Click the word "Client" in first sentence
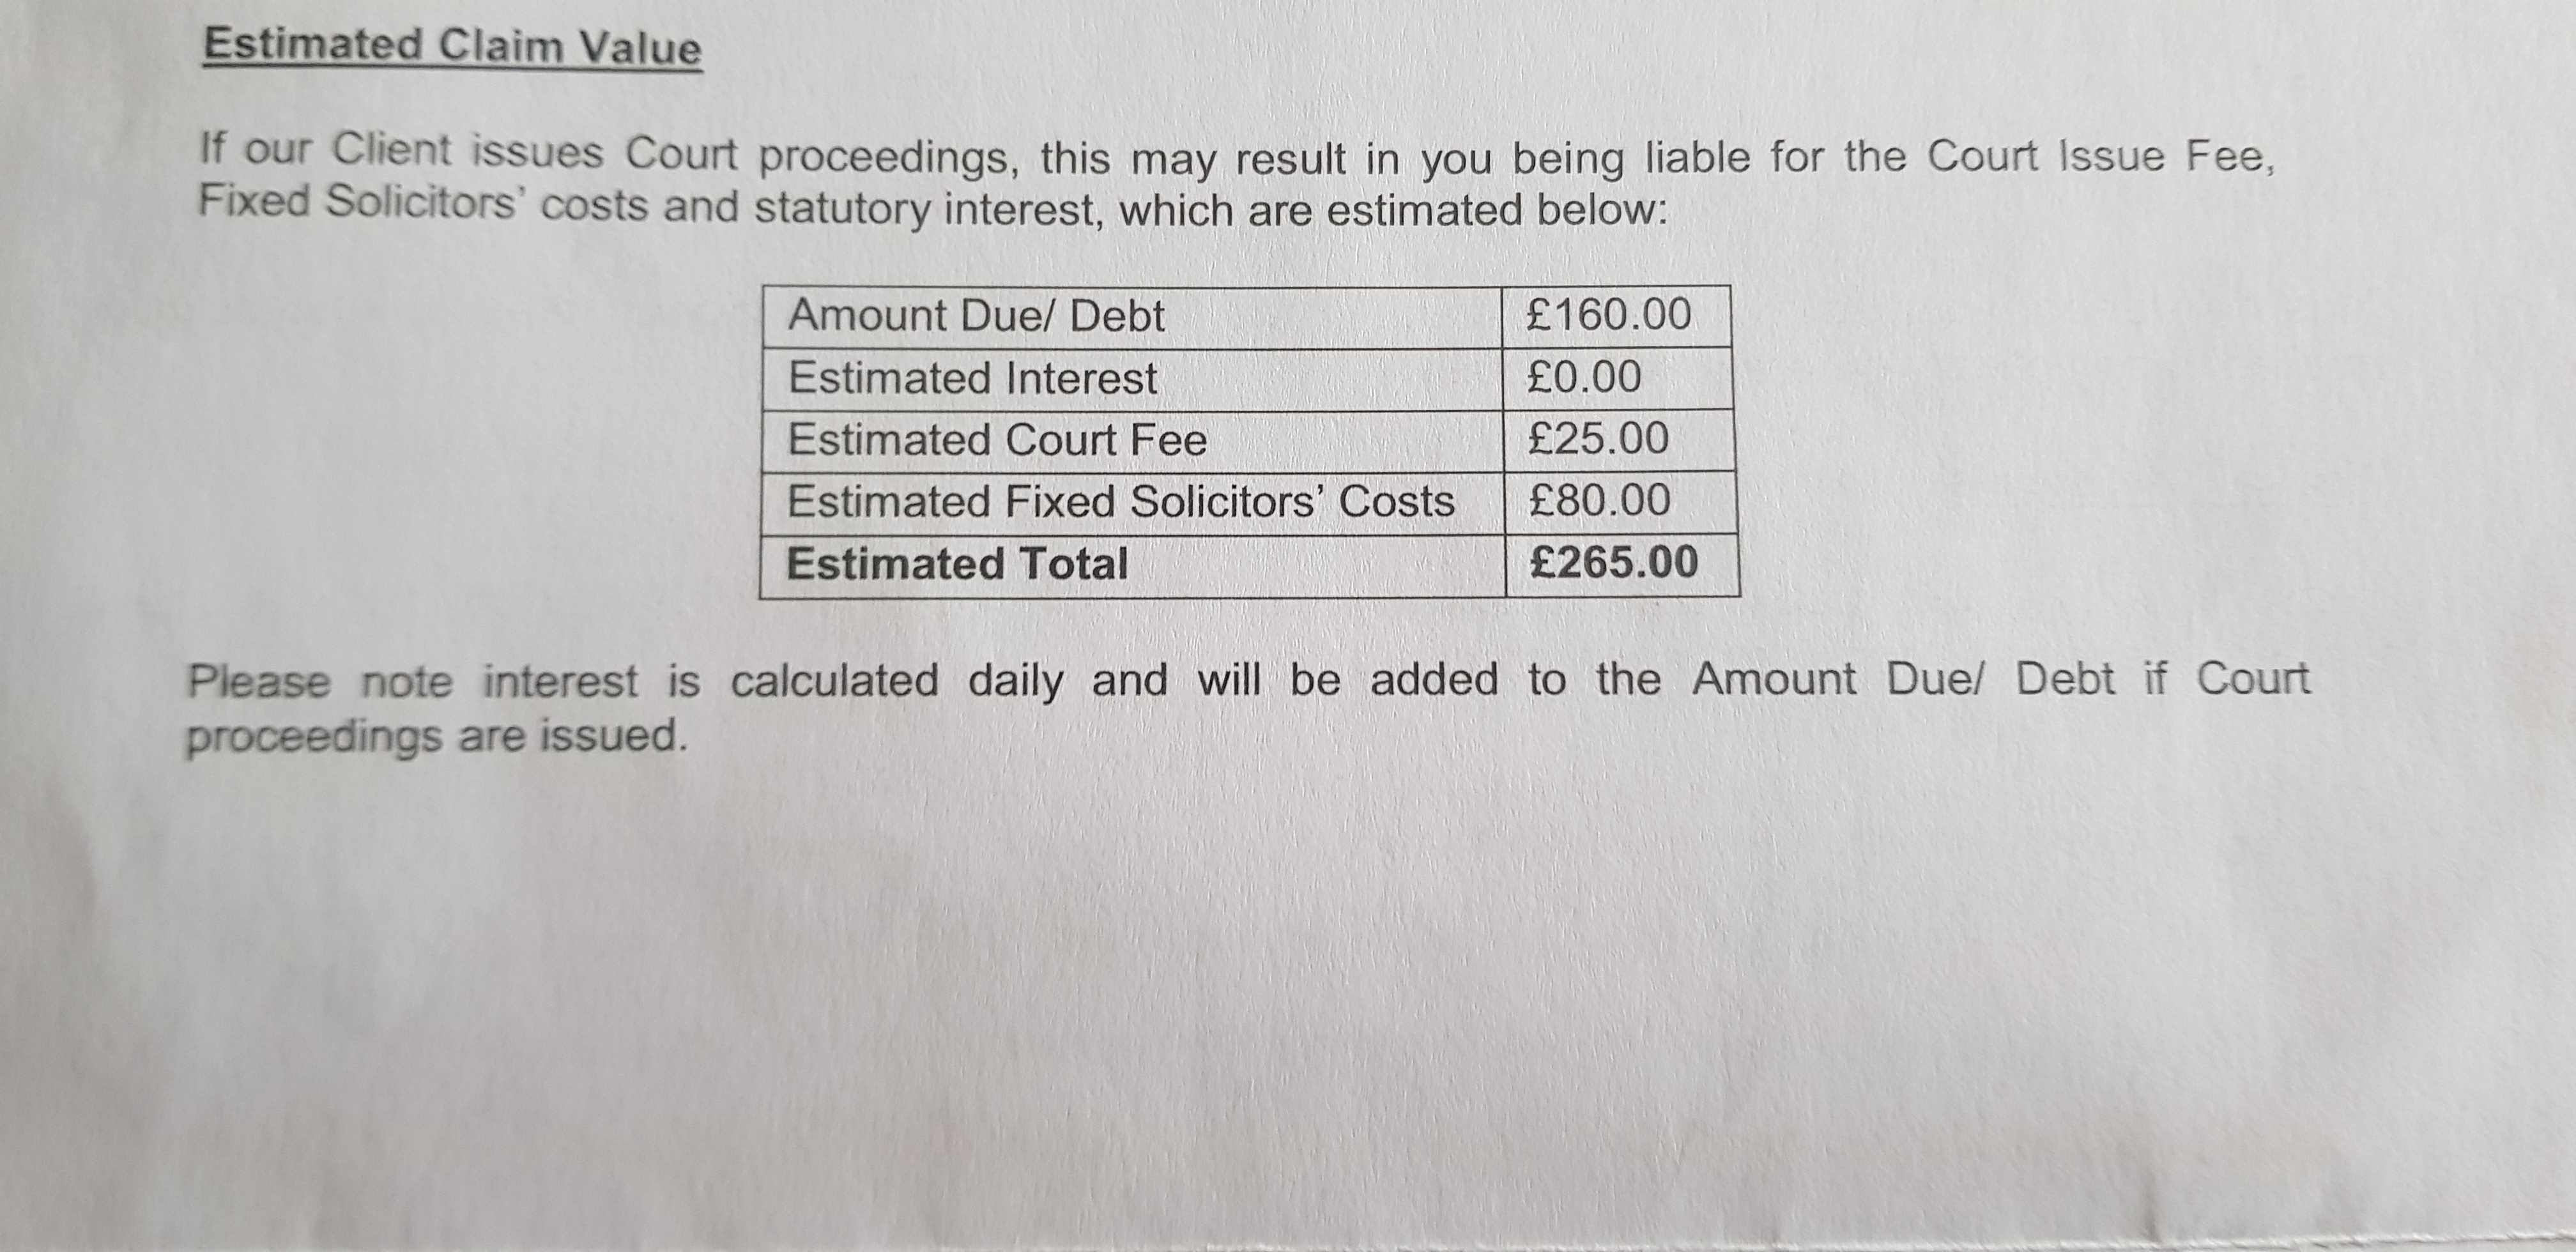The height and width of the screenshot is (1252, 2576). point(392,150)
